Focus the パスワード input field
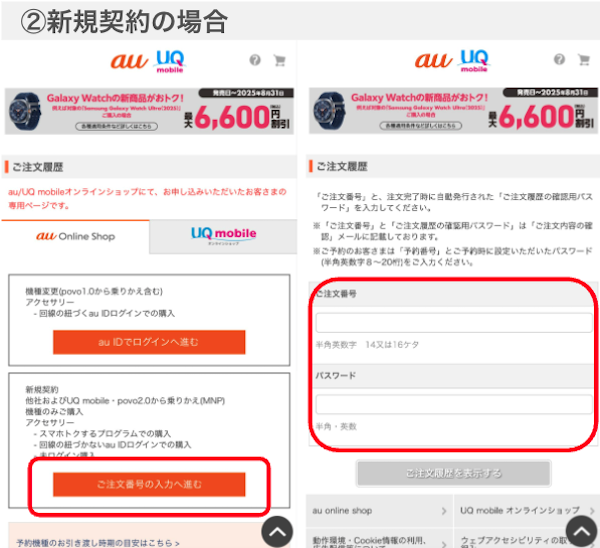This screenshot has height=548, width=600. [x=454, y=404]
